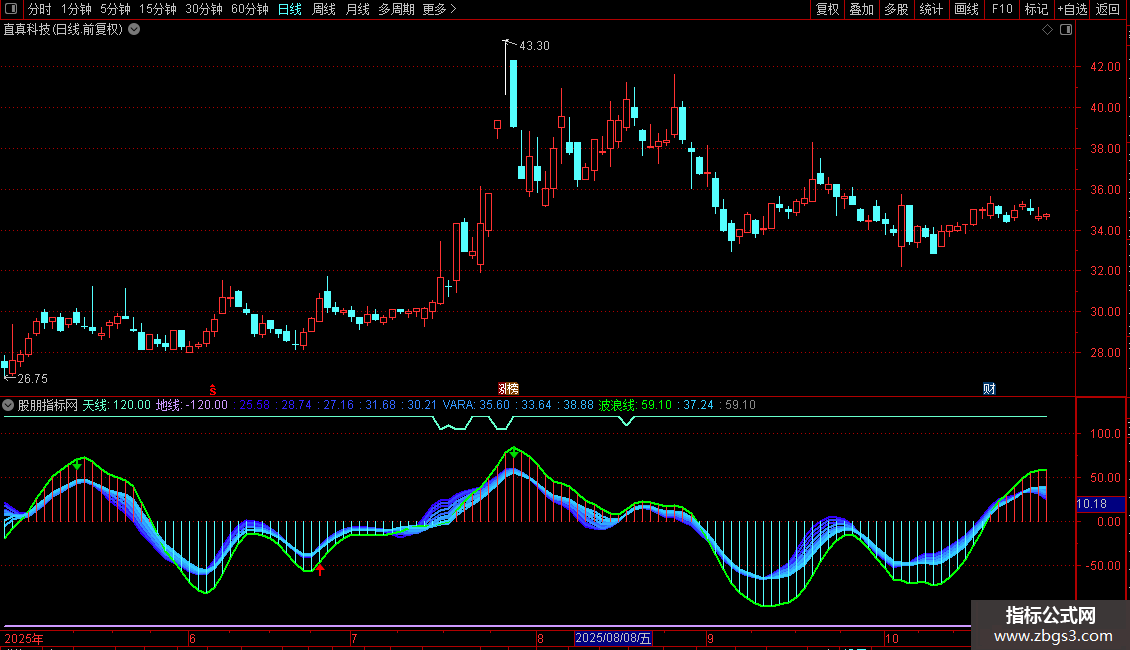The image size is (1130, 650).
Task: Click the 43.30 high price label
Action: 534,45
